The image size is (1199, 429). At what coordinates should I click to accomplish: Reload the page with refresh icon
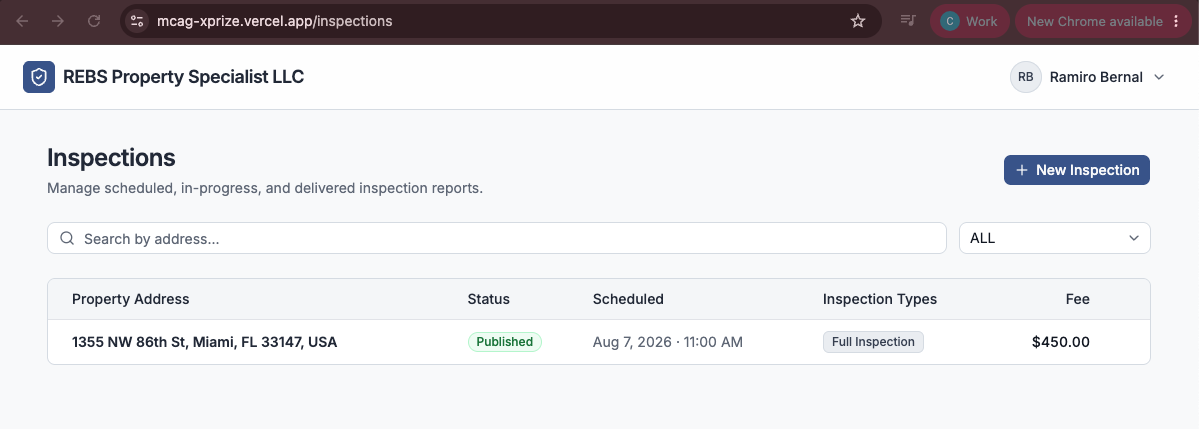[94, 21]
